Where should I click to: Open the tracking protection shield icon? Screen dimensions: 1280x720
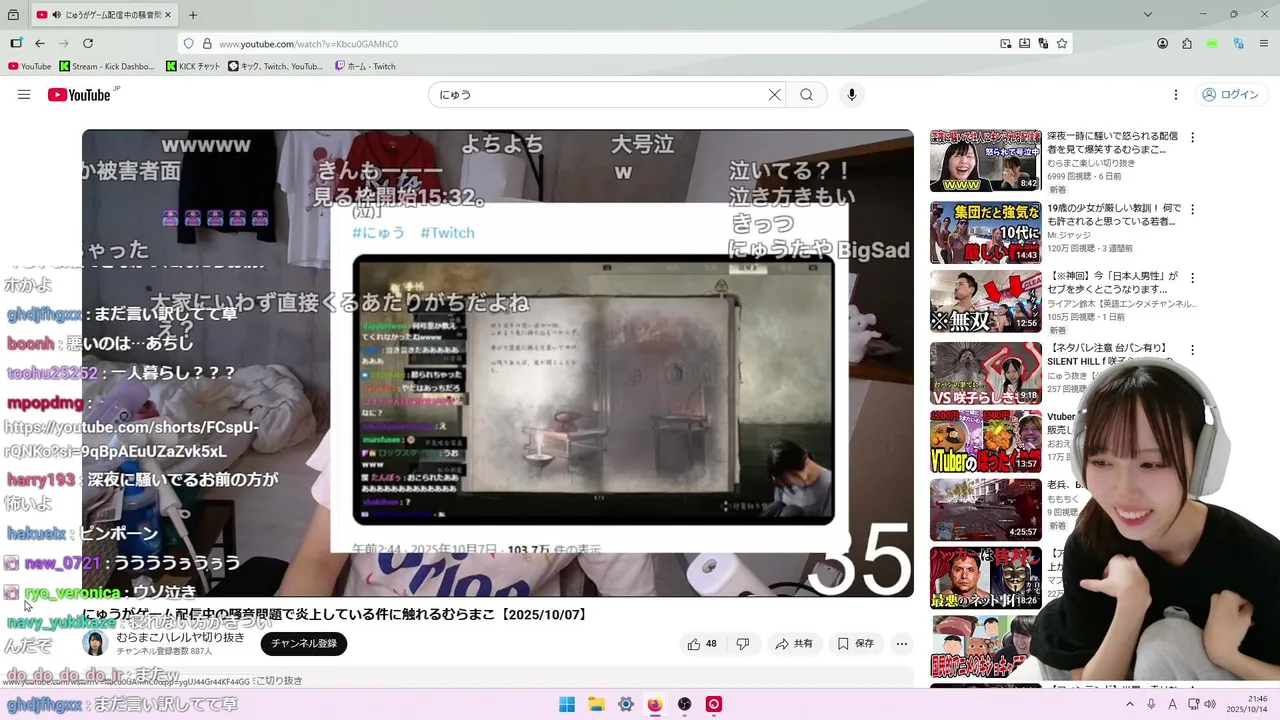pos(189,44)
